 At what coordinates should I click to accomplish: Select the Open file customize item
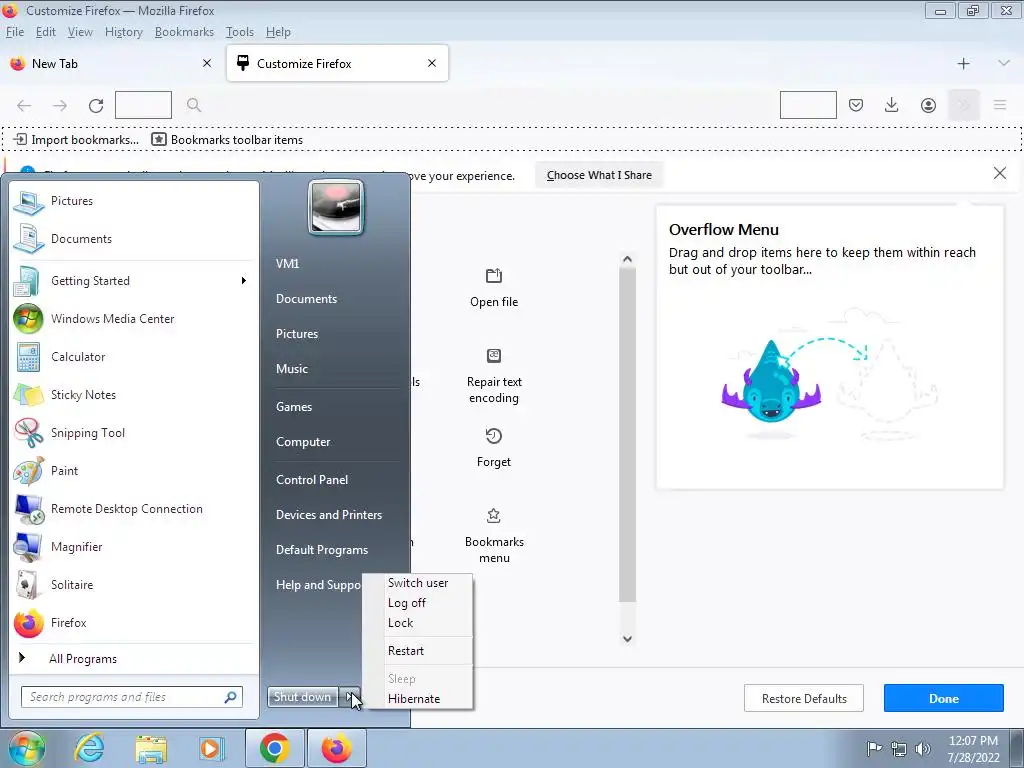point(494,288)
